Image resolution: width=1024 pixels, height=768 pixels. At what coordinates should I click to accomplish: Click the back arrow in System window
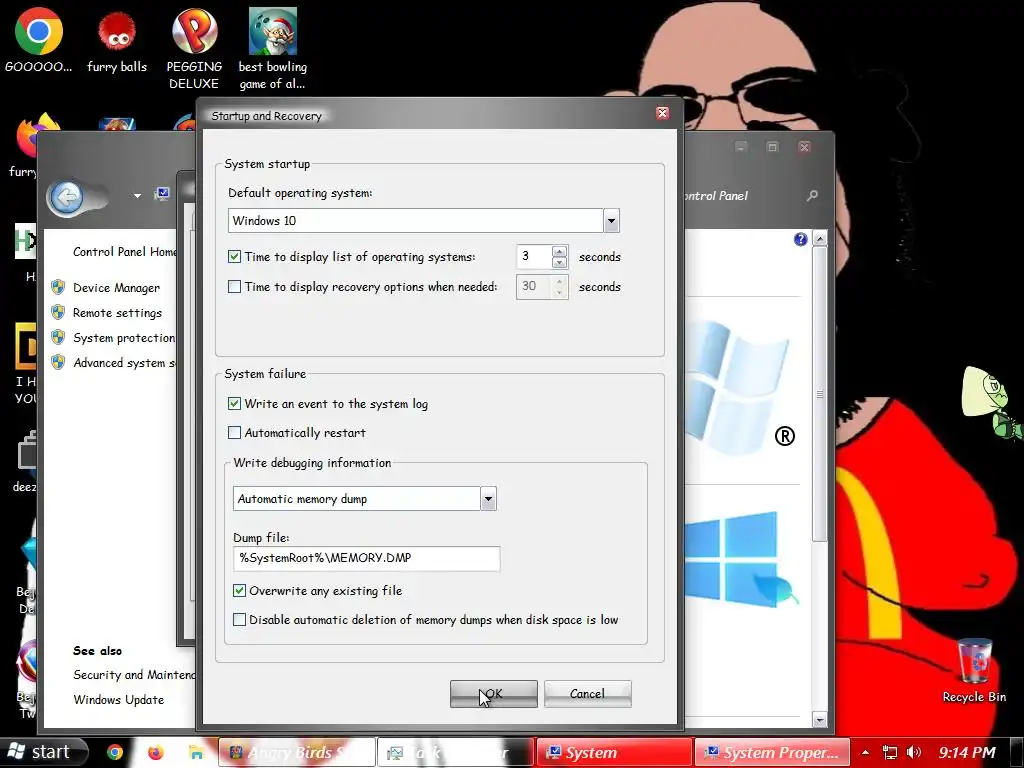click(x=67, y=197)
